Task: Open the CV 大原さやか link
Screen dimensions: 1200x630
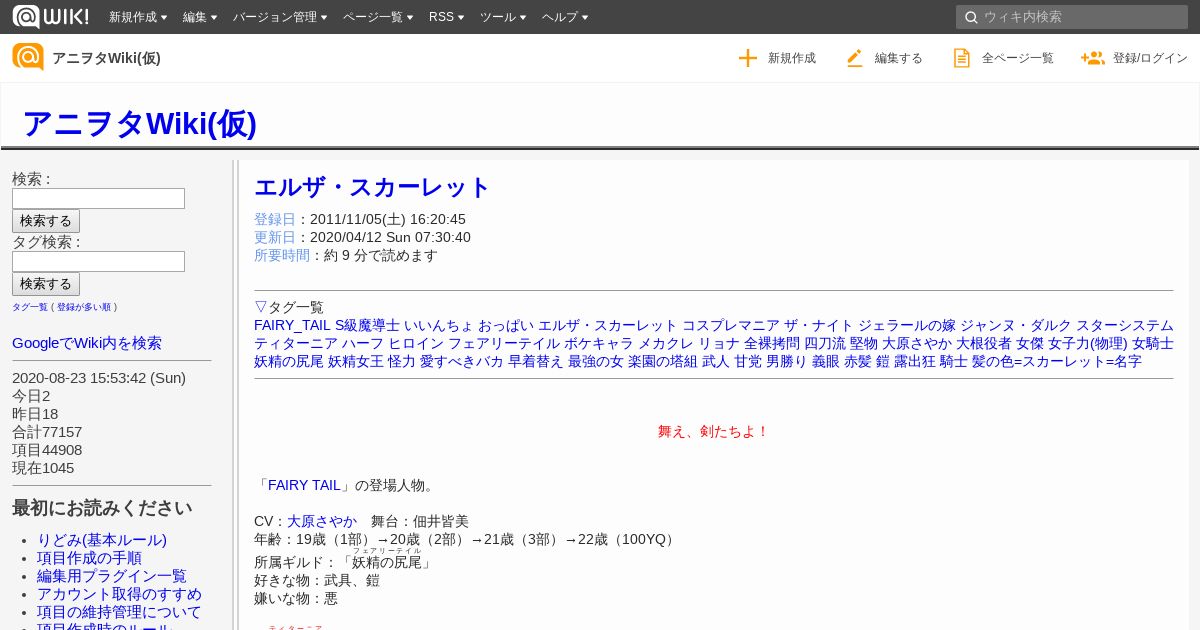Action: point(322,521)
